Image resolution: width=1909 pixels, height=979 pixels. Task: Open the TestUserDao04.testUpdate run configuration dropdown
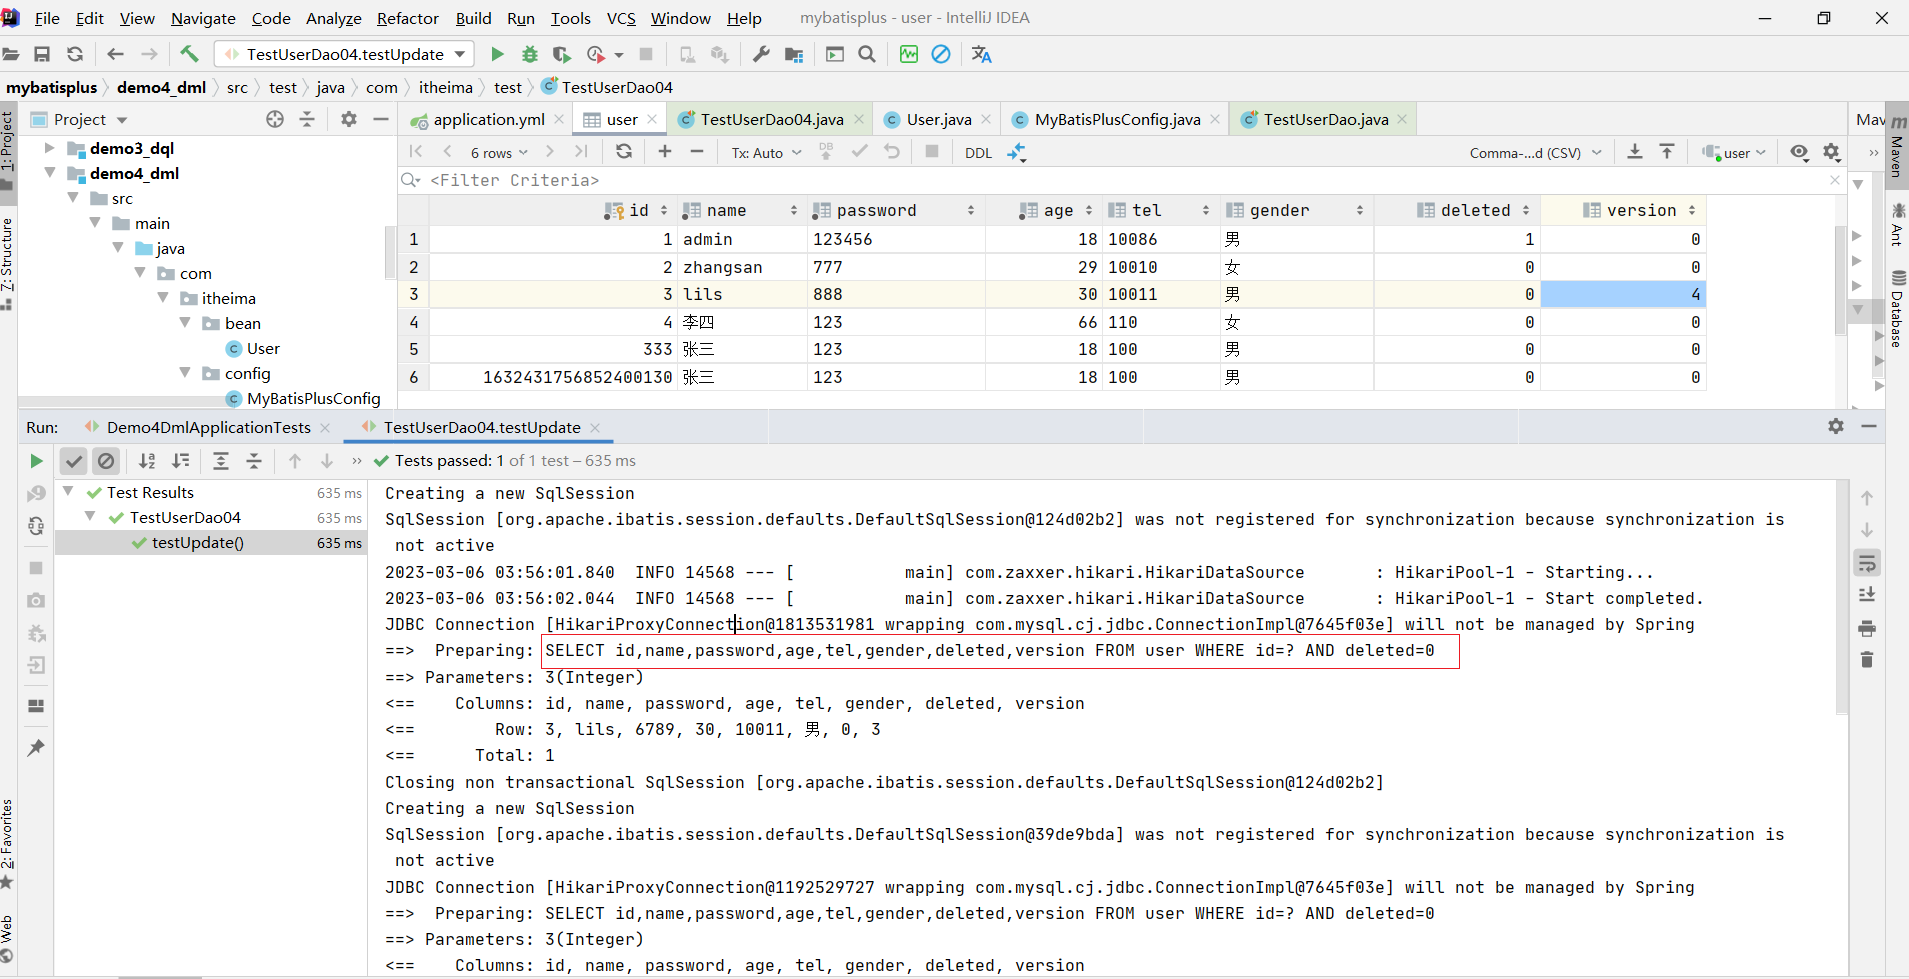point(345,54)
